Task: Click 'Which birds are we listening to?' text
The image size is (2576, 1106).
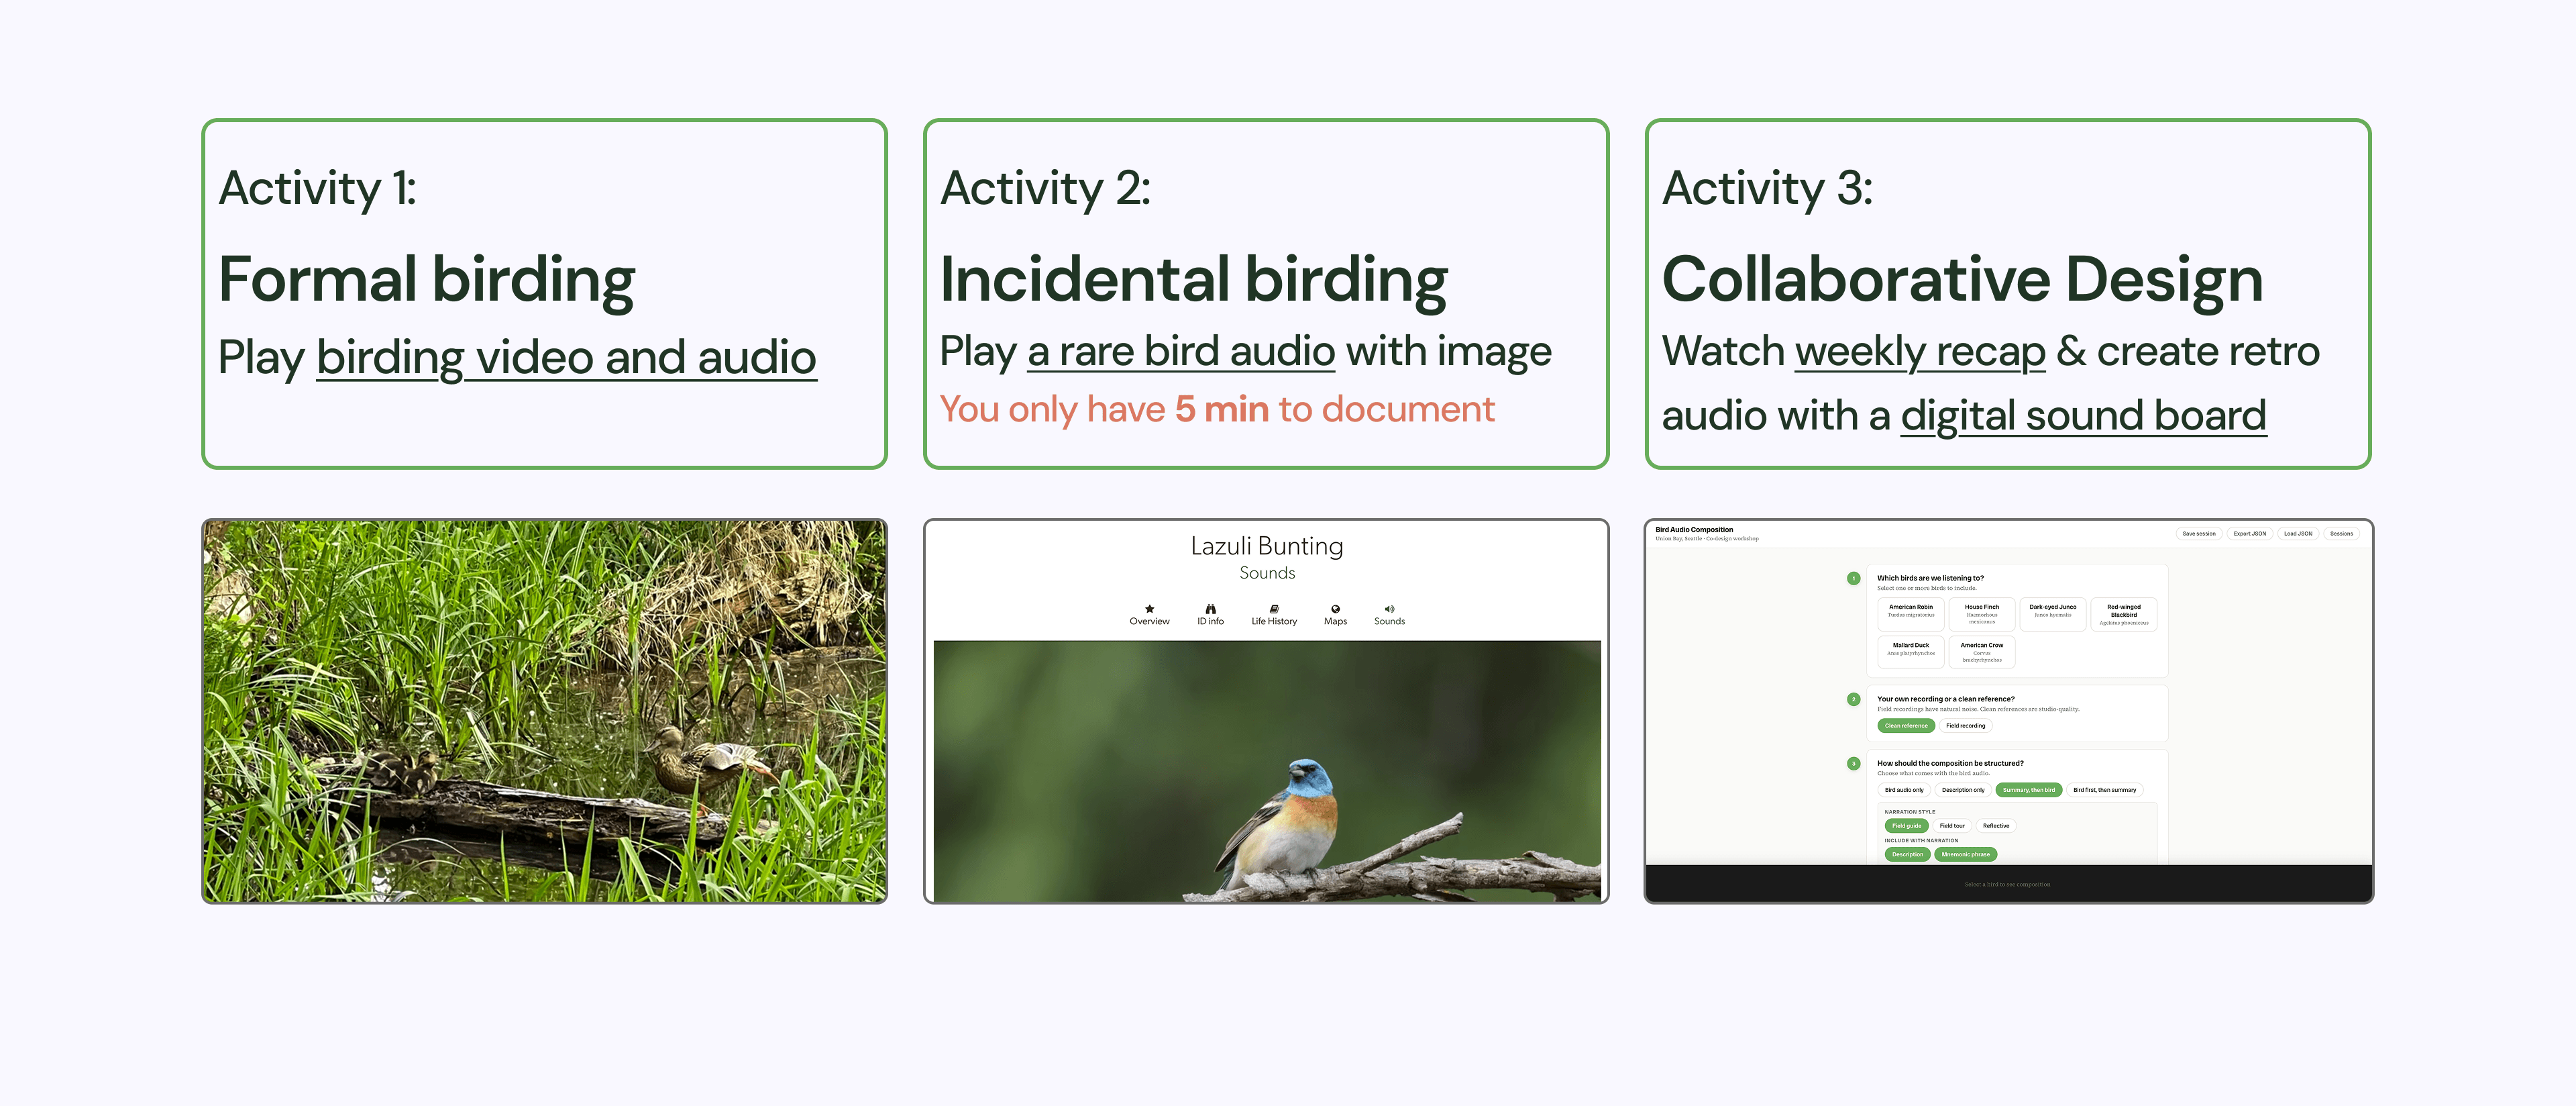Action: pyautogui.click(x=1930, y=578)
